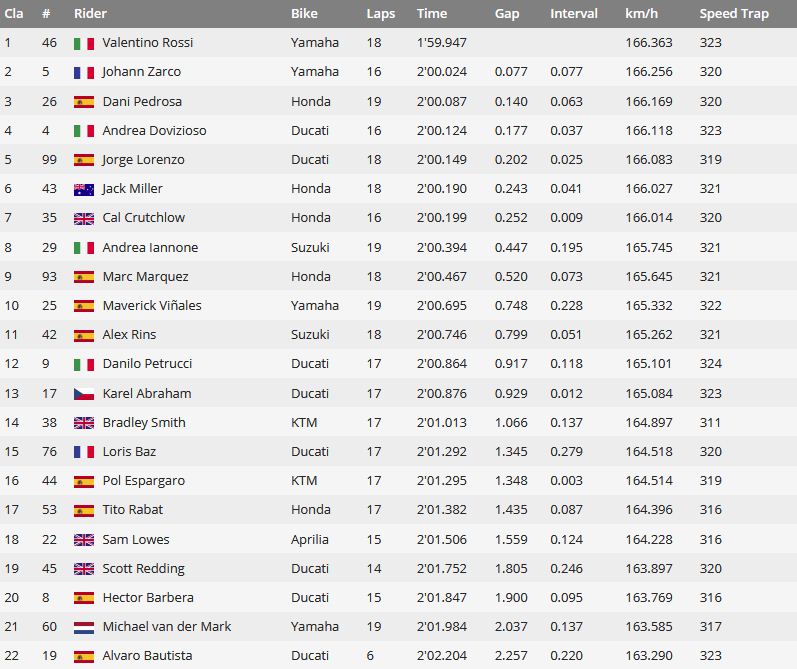
Task: Sort table by Laps header
Action: [381, 14]
